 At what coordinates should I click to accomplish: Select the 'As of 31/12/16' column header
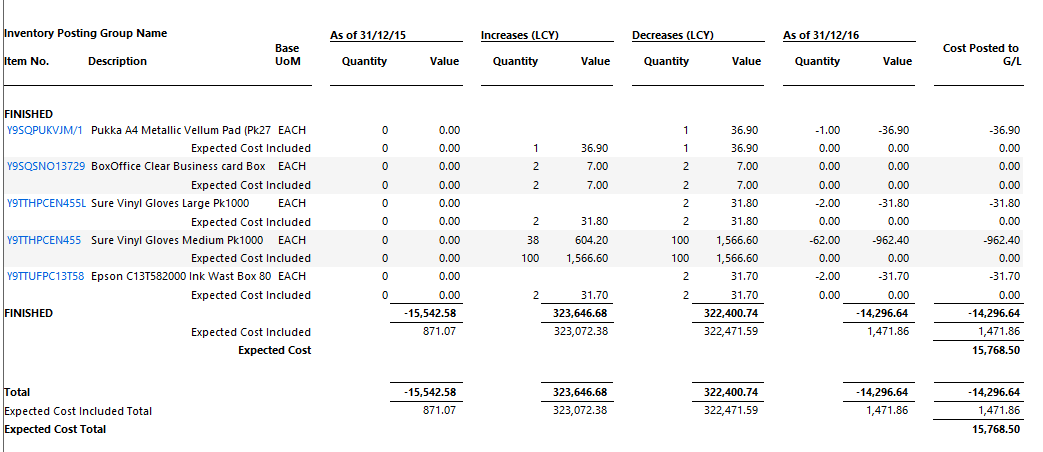tap(821, 36)
